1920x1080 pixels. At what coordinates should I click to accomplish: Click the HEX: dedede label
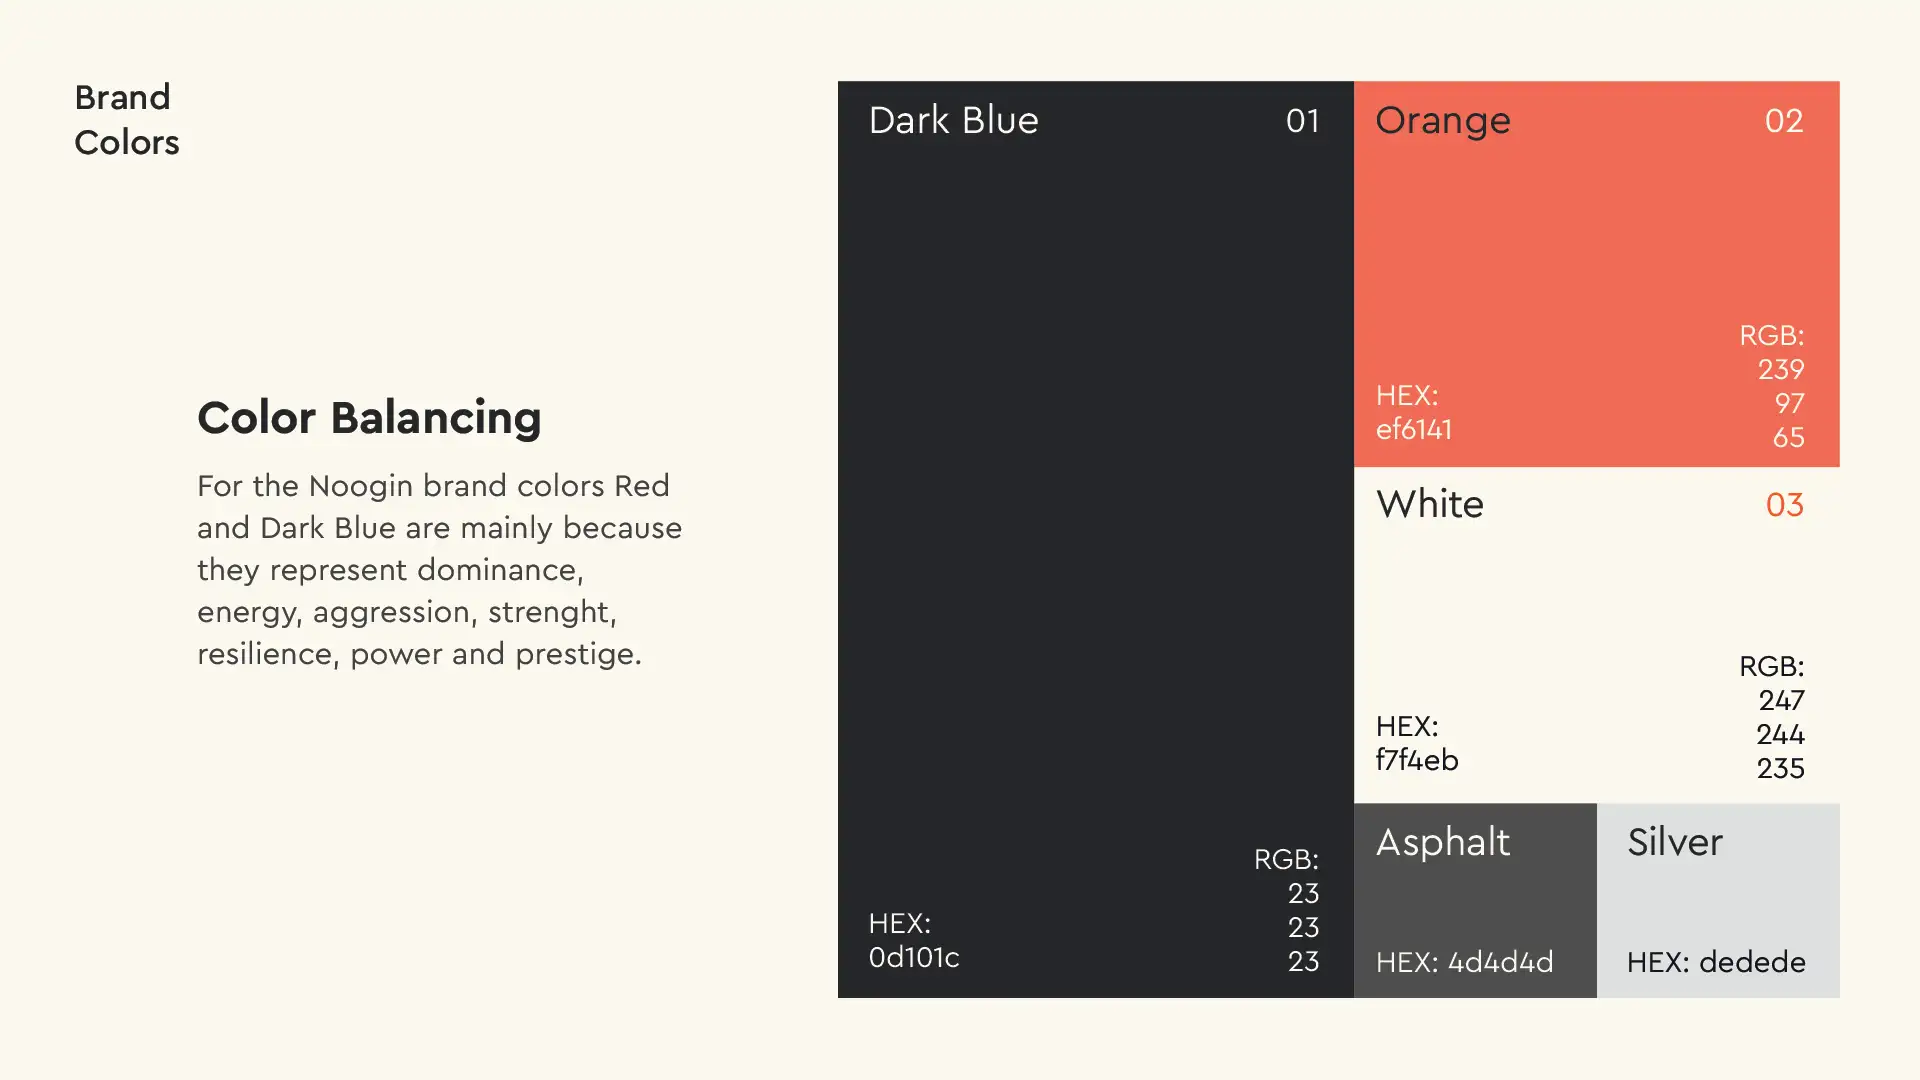pyautogui.click(x=1716, y=962)
